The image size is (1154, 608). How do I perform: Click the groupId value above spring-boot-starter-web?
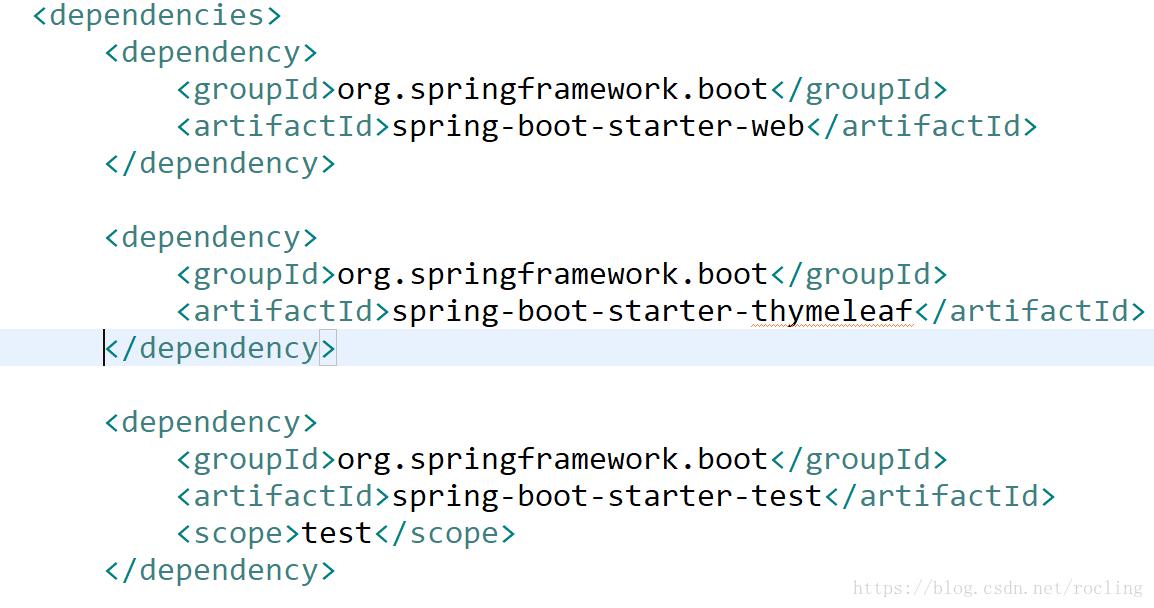pos(552,89)
